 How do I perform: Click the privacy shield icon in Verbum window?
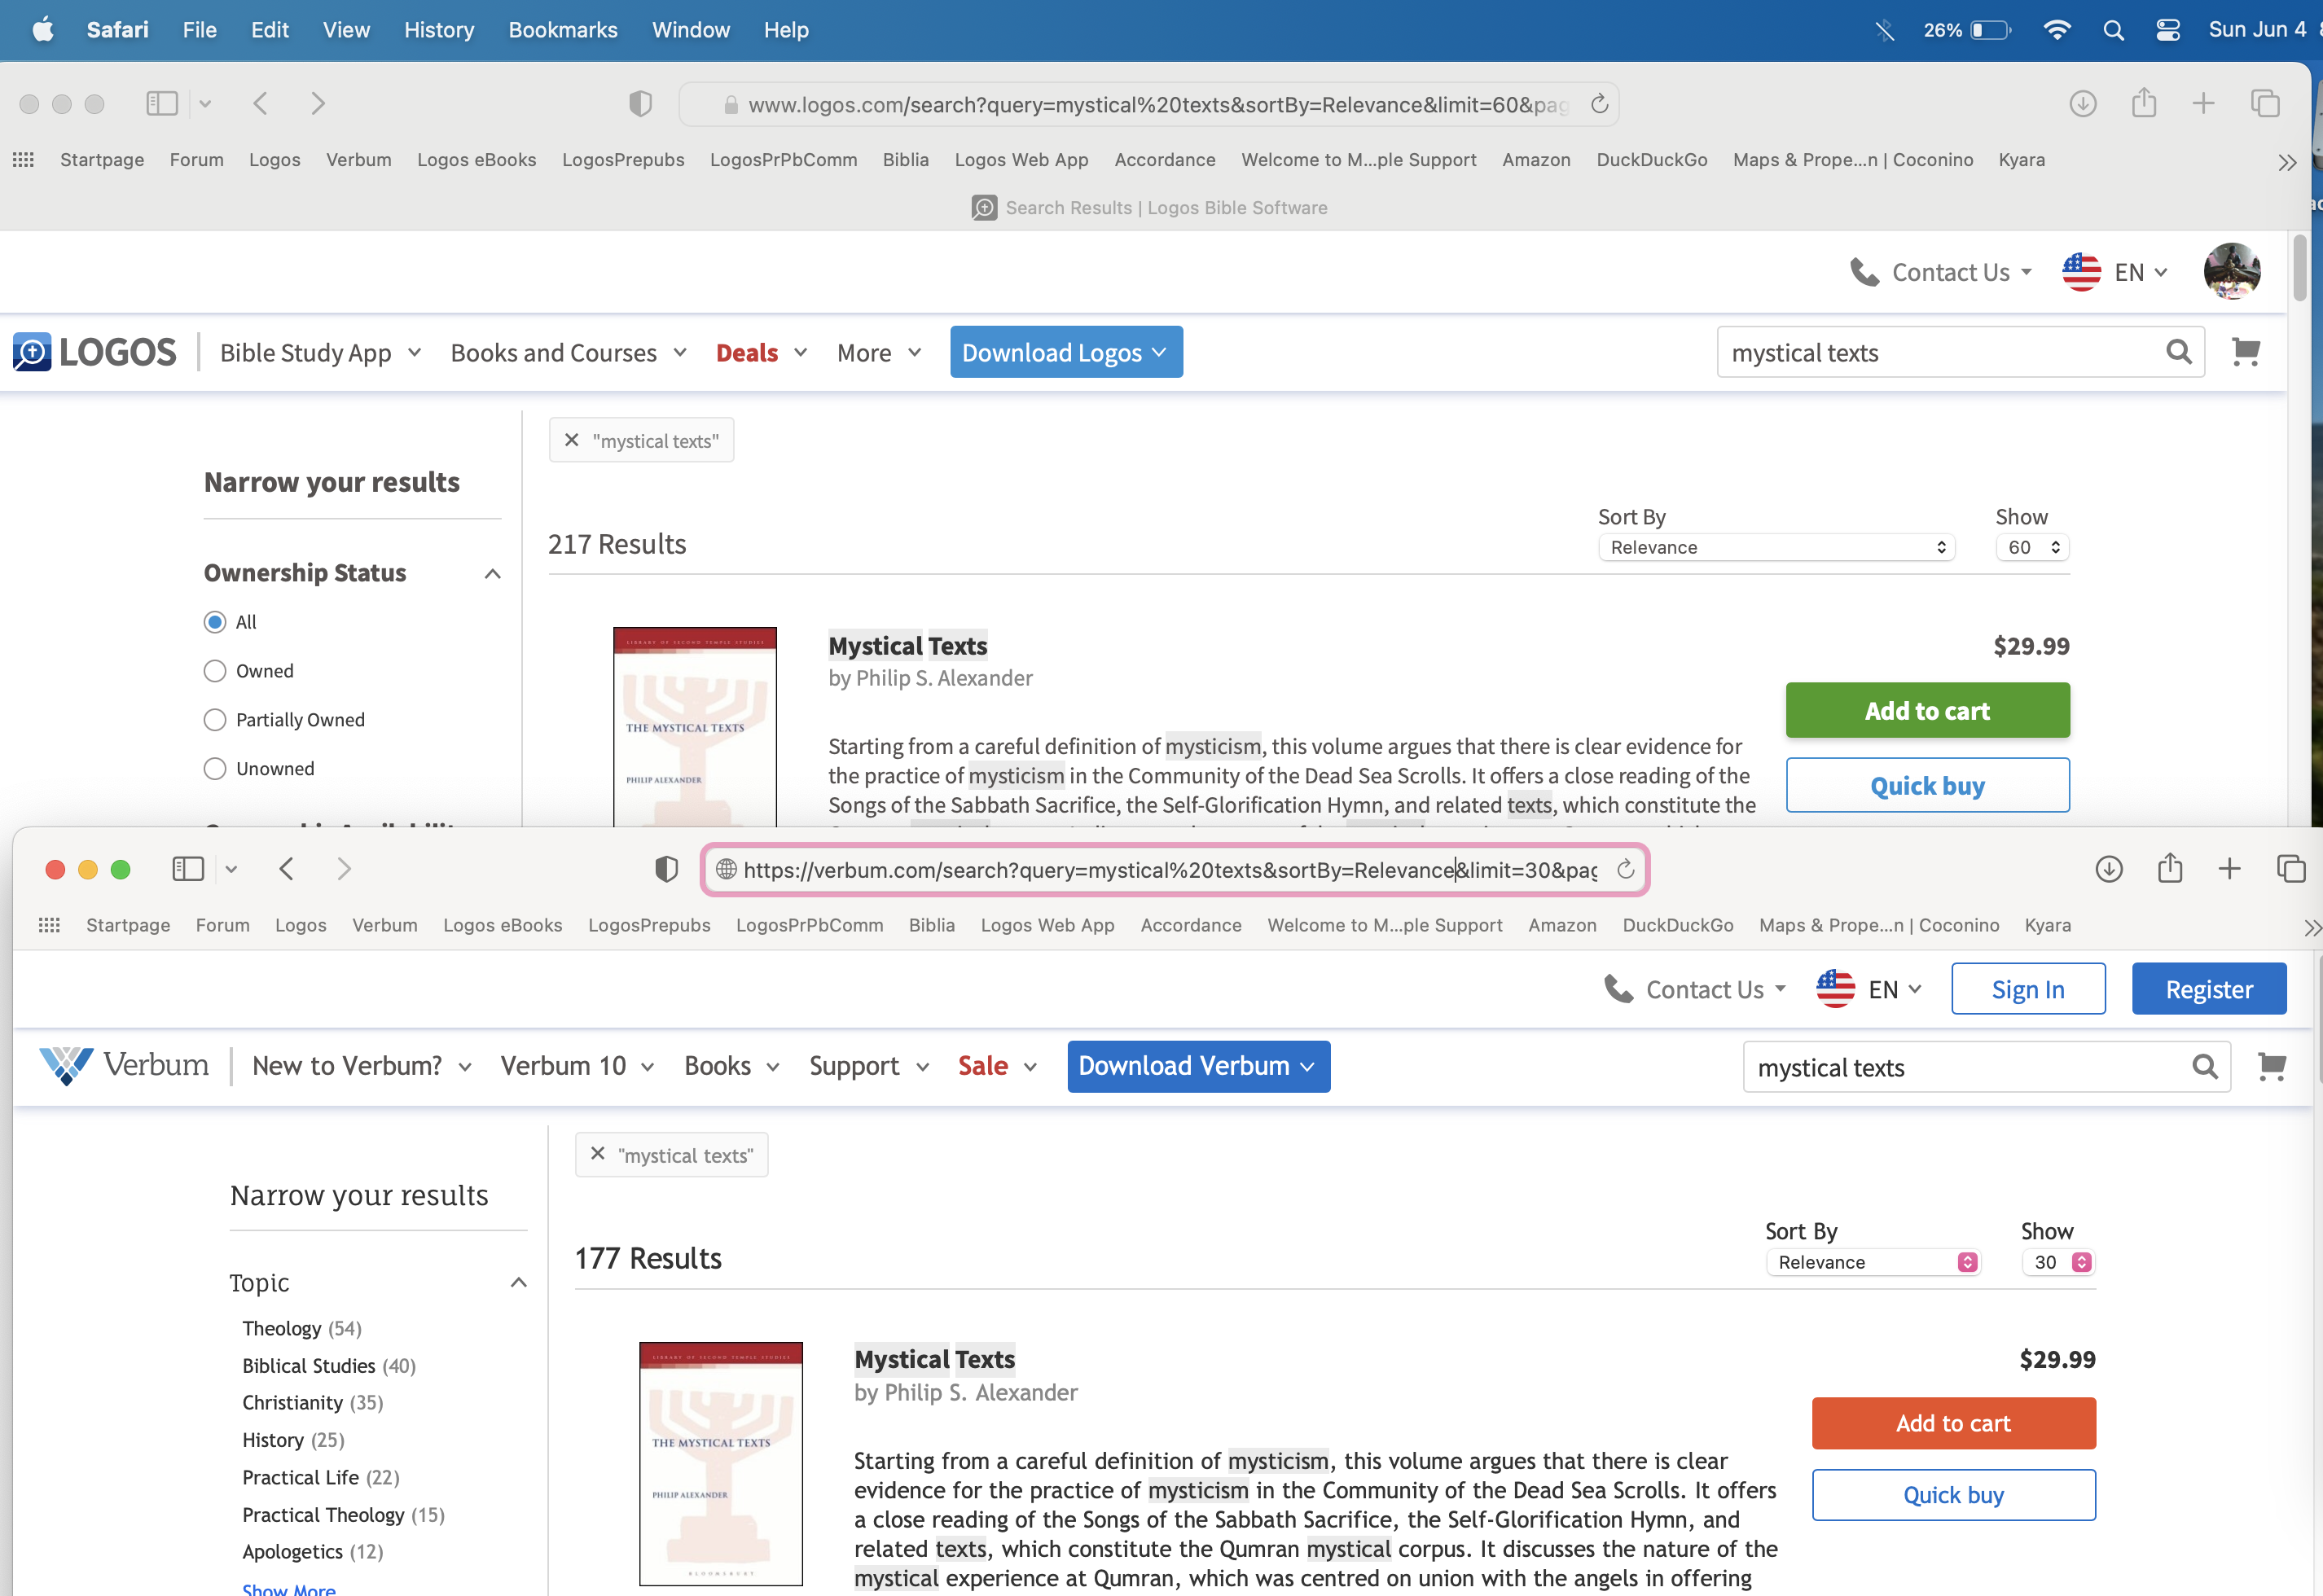pyautogui.click(x=666, y=868)
